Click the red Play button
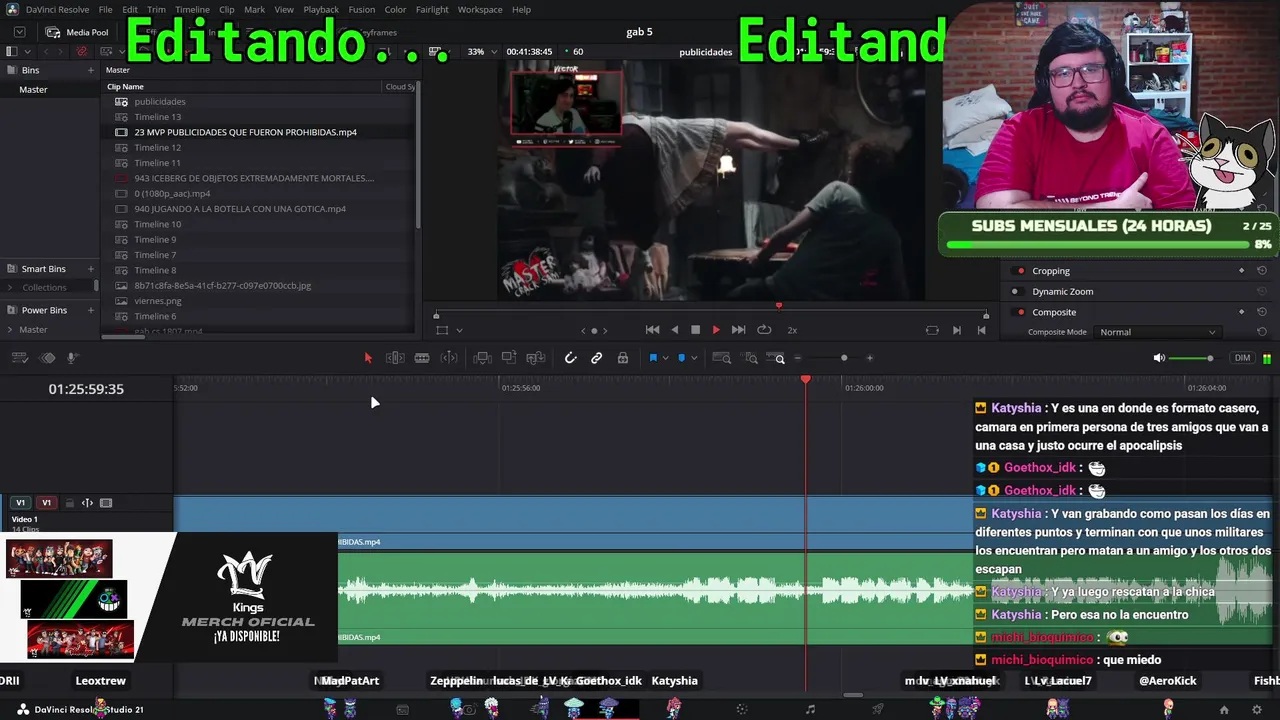This screenshot has height=720, width=1280. click(716, 330)
